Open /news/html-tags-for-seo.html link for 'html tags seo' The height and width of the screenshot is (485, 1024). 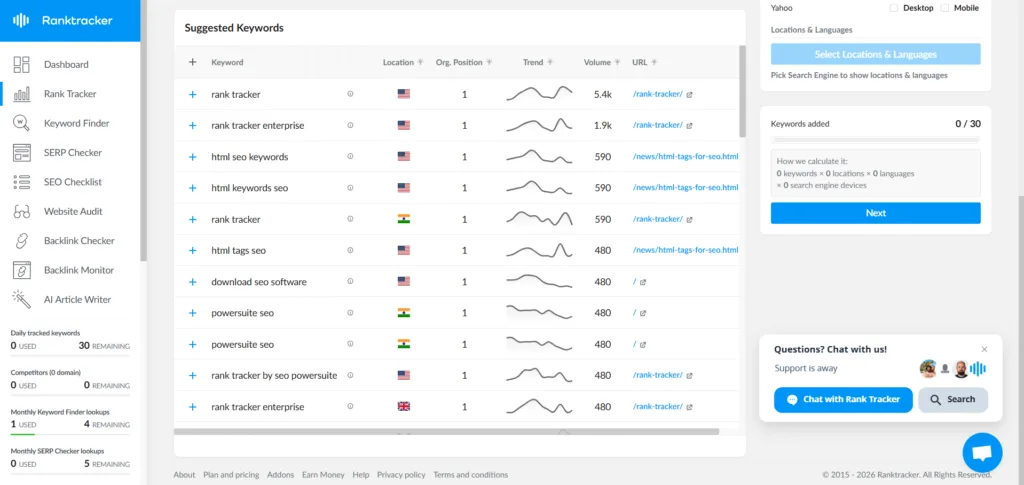click(x=685, y=250)
